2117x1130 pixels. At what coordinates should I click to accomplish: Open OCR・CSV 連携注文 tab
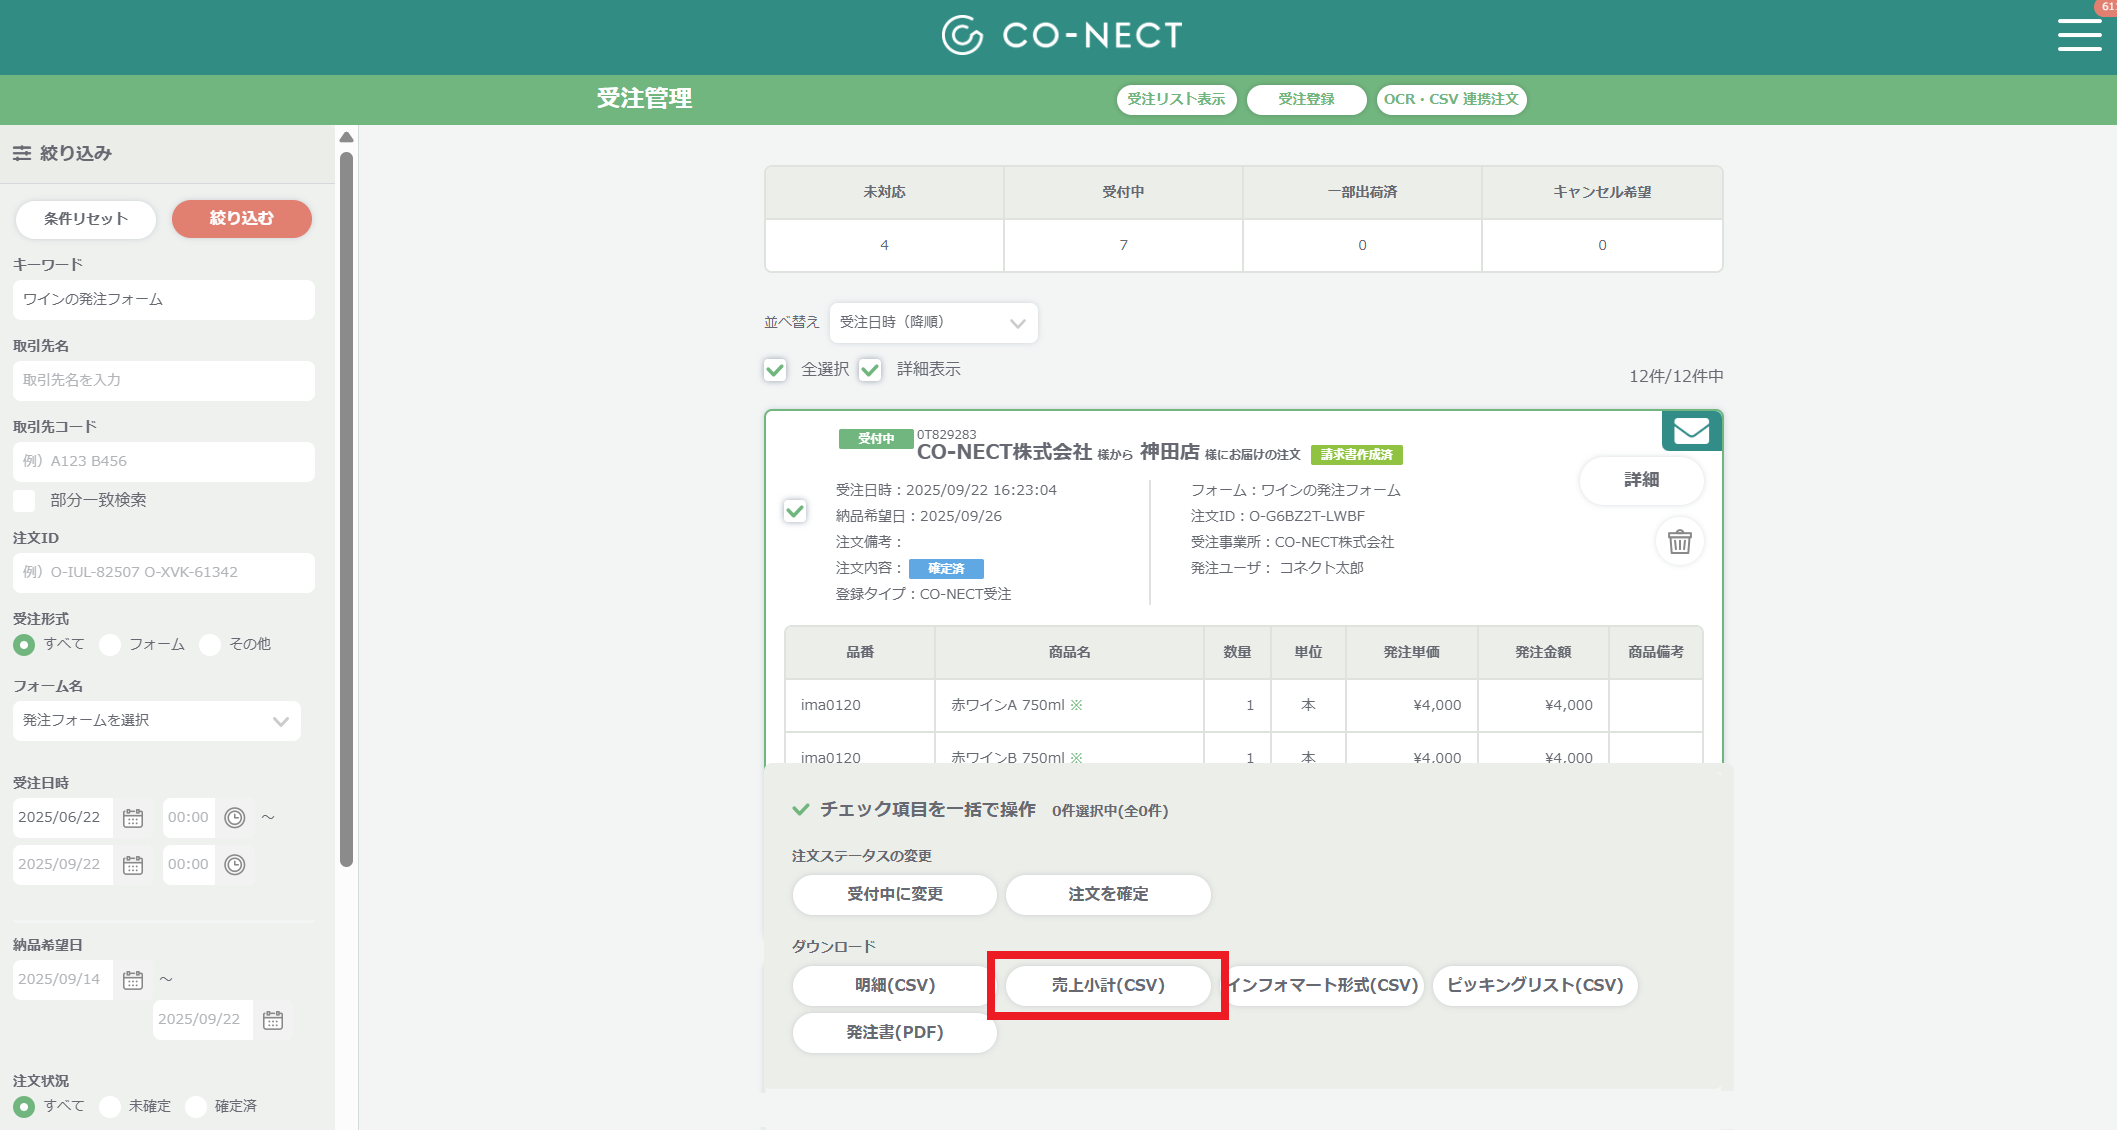click(1451, 99)
